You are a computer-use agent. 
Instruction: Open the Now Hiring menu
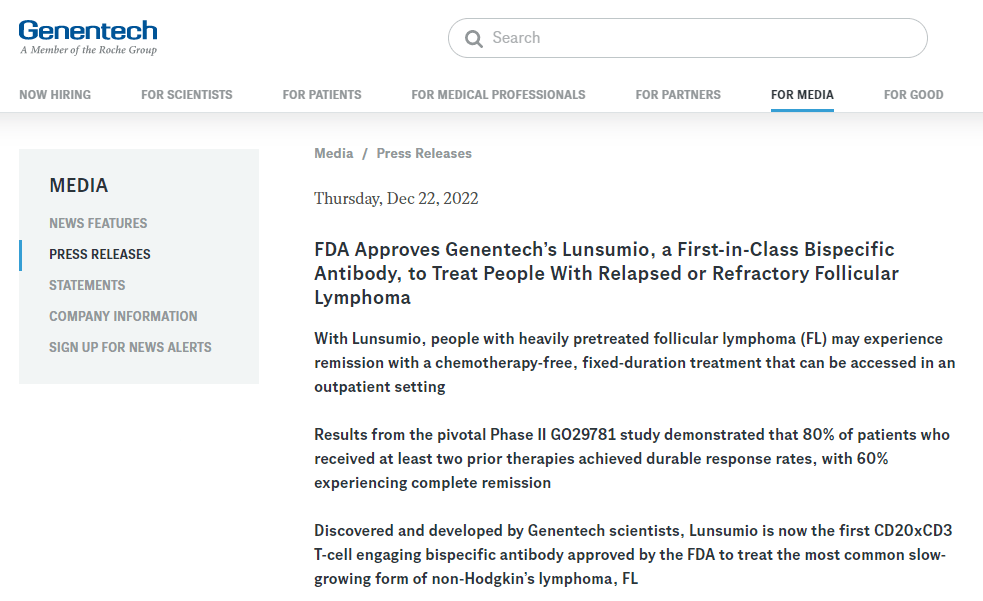coord(55,95)
